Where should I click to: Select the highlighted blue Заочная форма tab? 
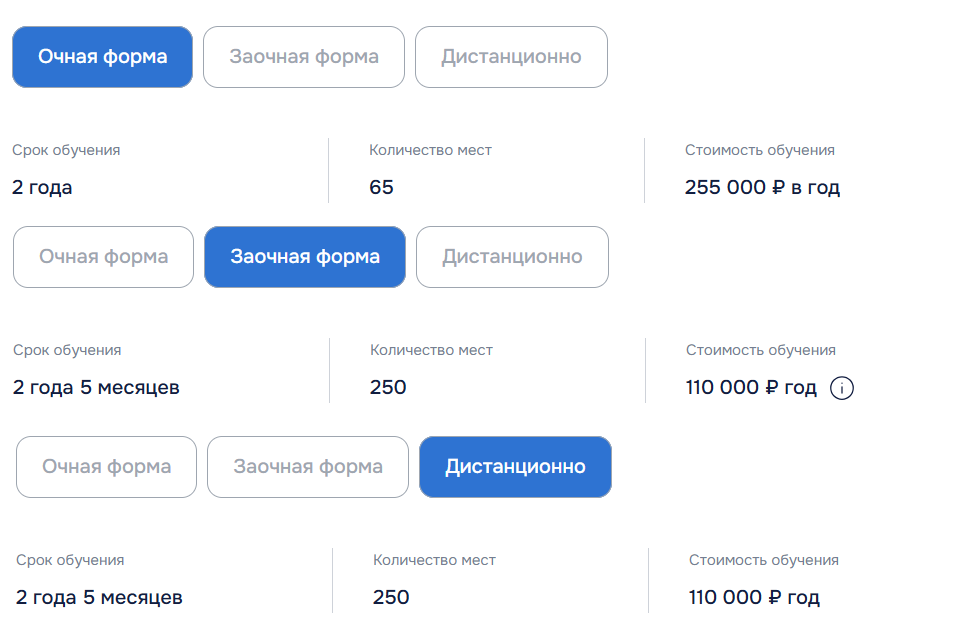click(305, 257)
